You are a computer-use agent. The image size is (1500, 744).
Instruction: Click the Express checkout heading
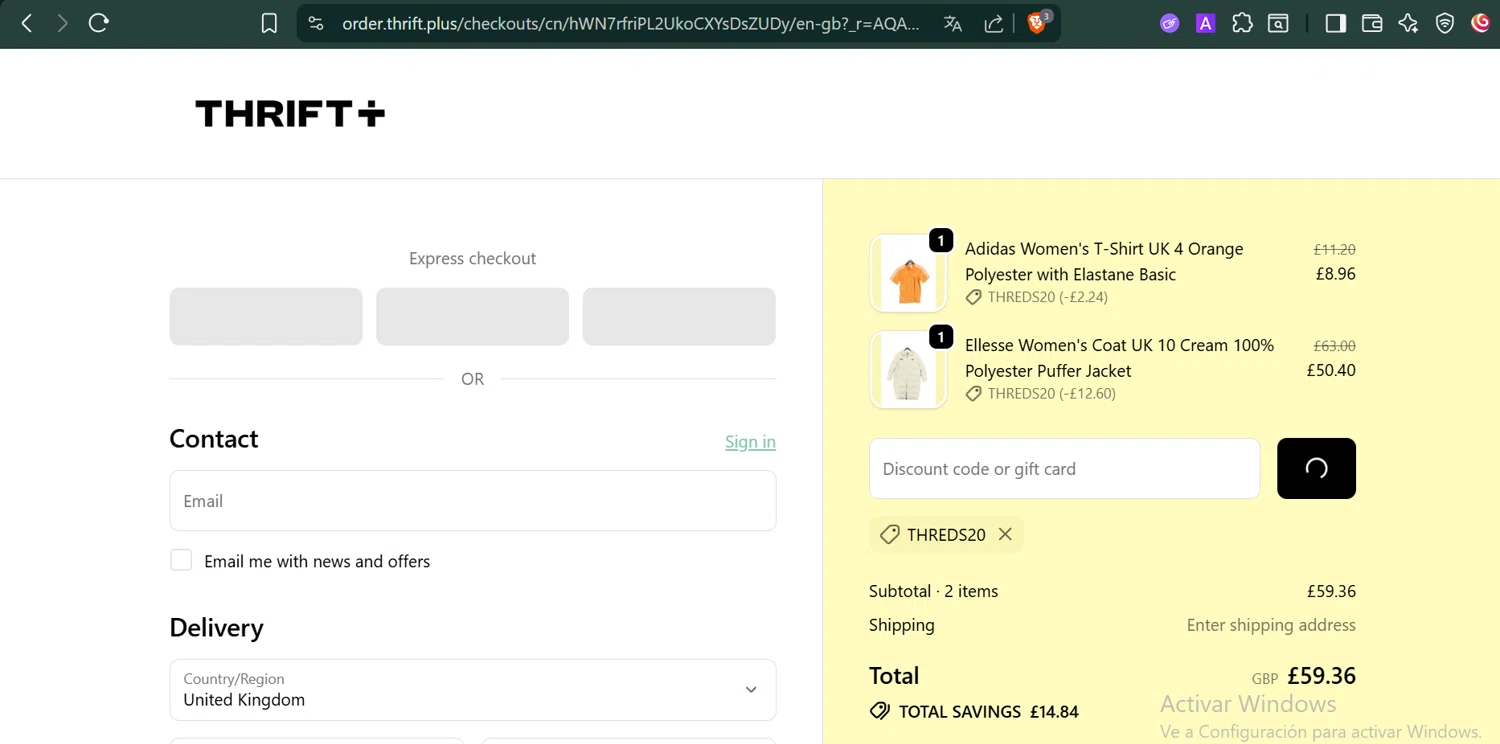[x=472, y=258]
